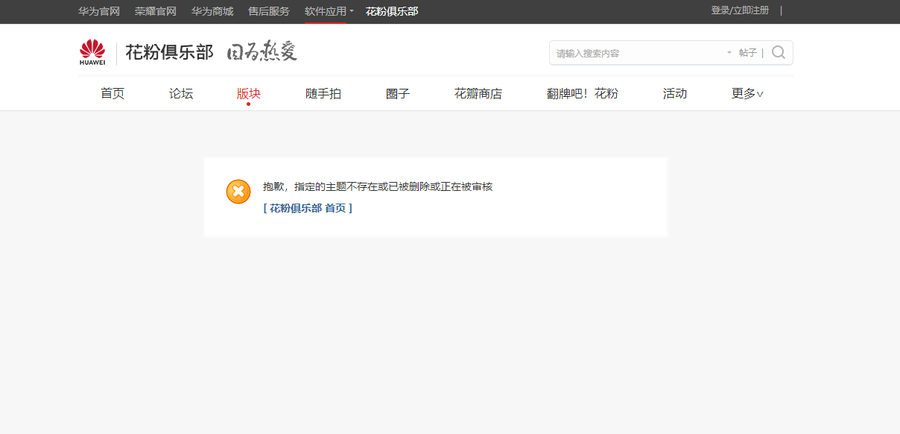Click the Huawei logo icon
900x434 pixels.
pyautogui.click(x=92, y=52)
